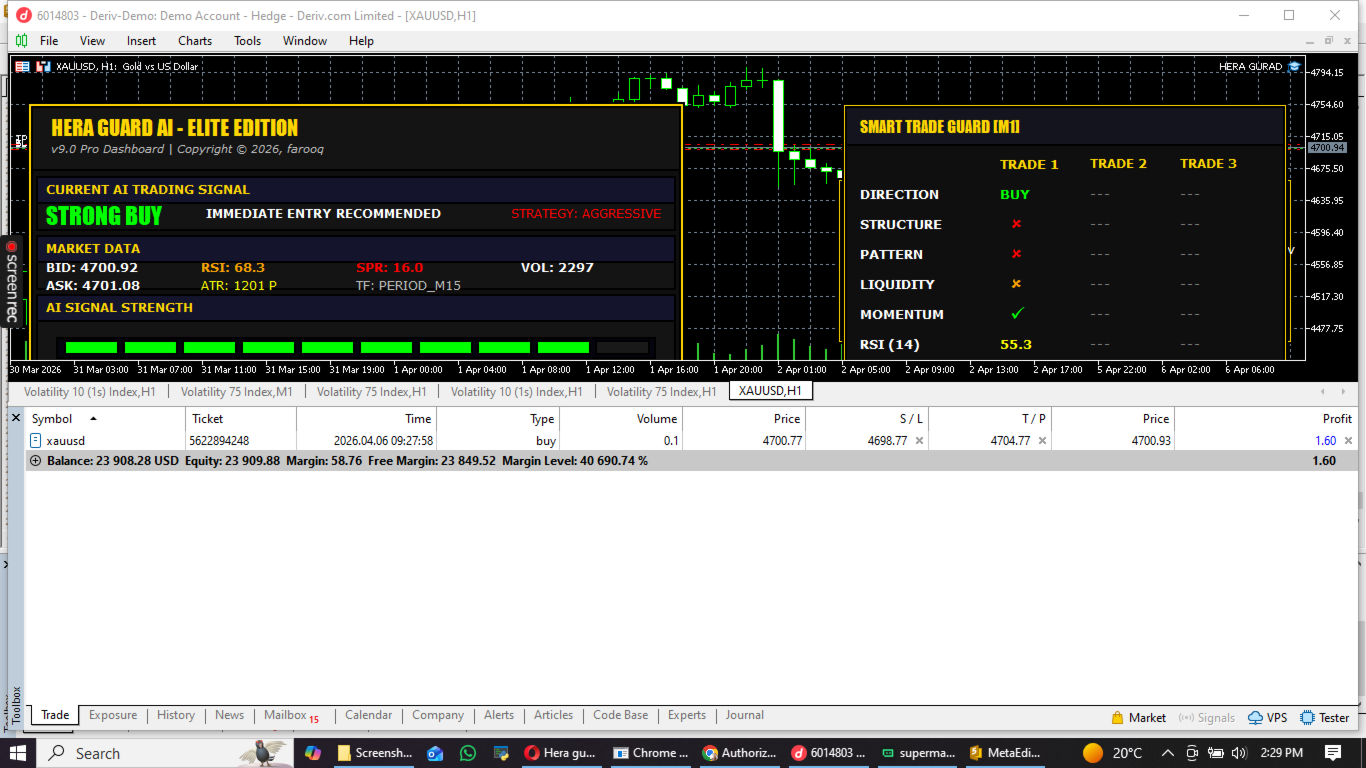
Task: Open the Trade tab in Toolbox
Action: 55,715
